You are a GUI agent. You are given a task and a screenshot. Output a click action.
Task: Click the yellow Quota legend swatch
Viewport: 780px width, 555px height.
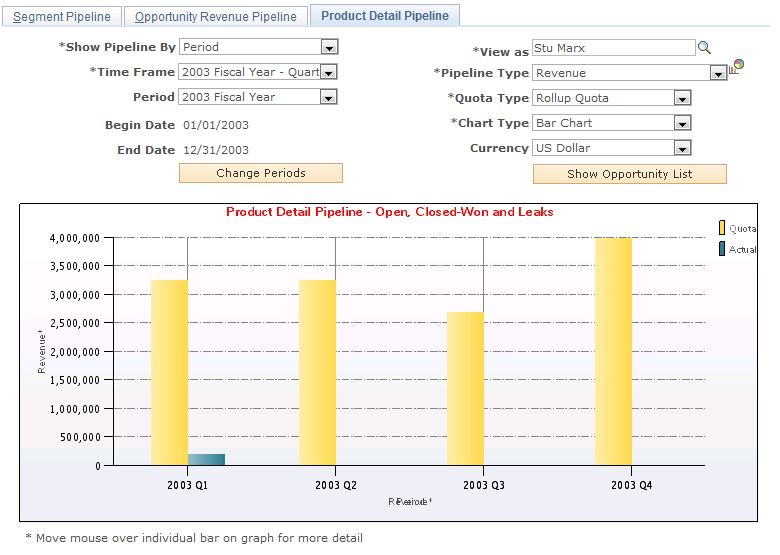click(x=722, y=228)
